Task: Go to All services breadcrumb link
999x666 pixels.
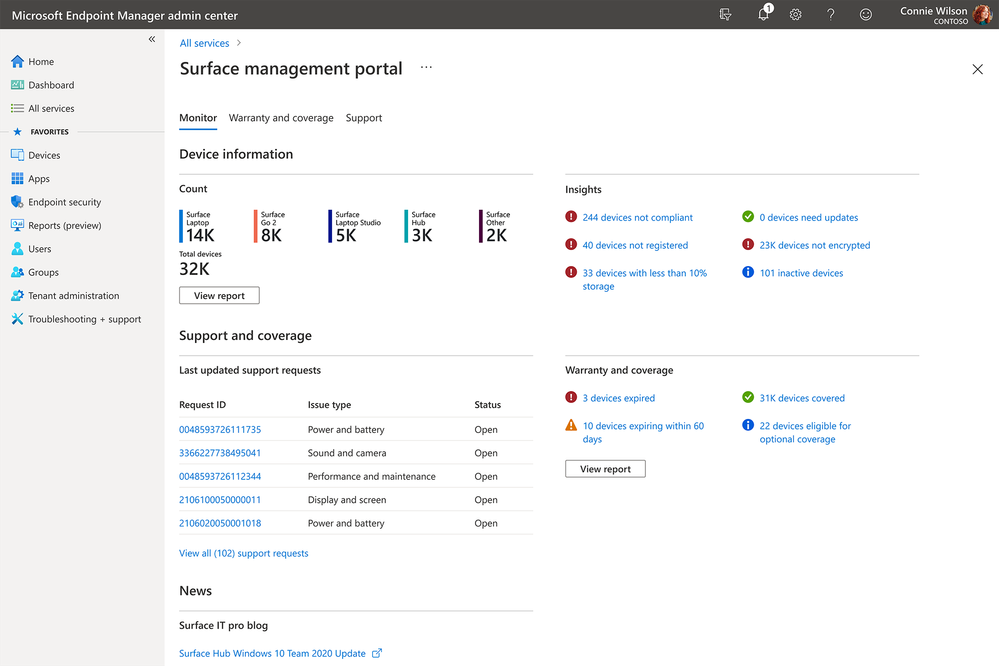Action: pyautogui.click(x=204, y=43)
